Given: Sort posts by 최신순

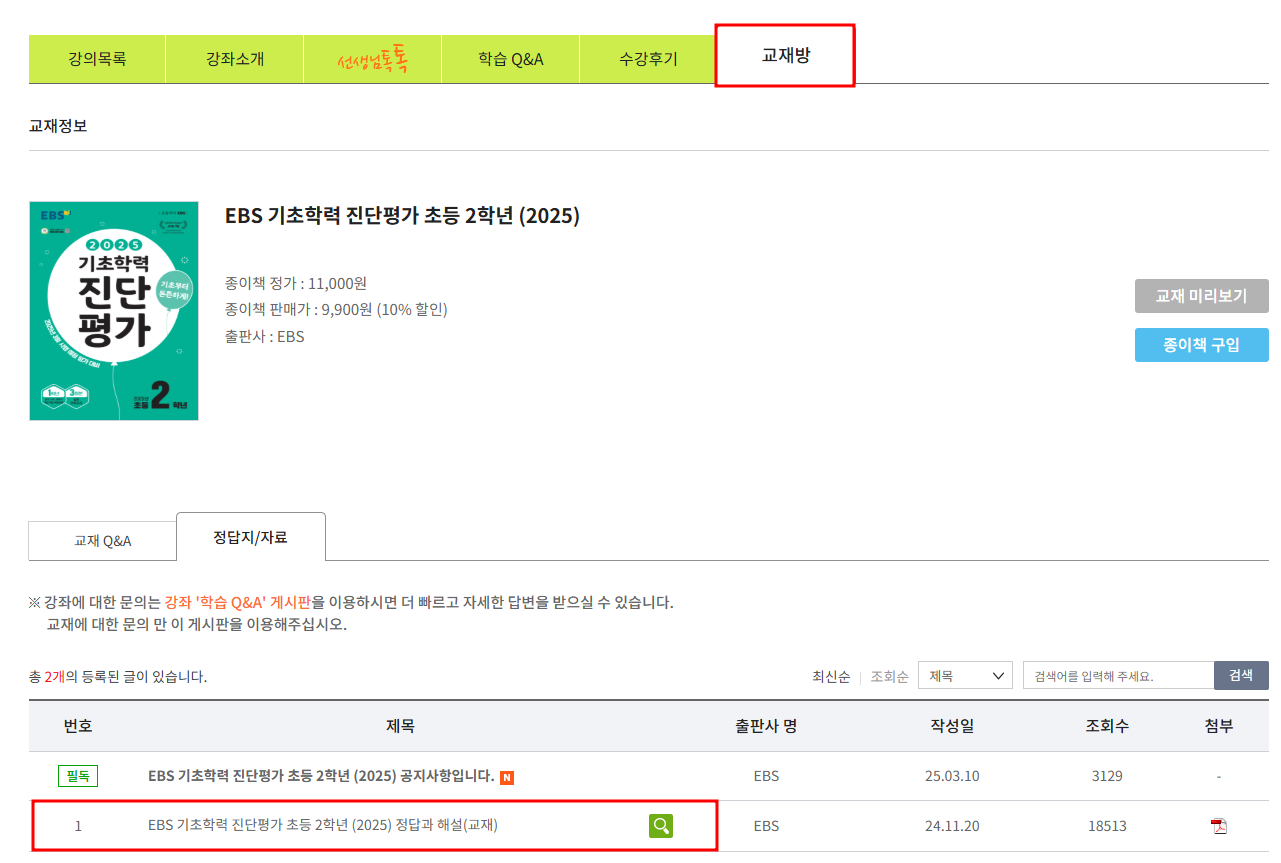Looking at the screenshot, I should [x=831, y=677].
